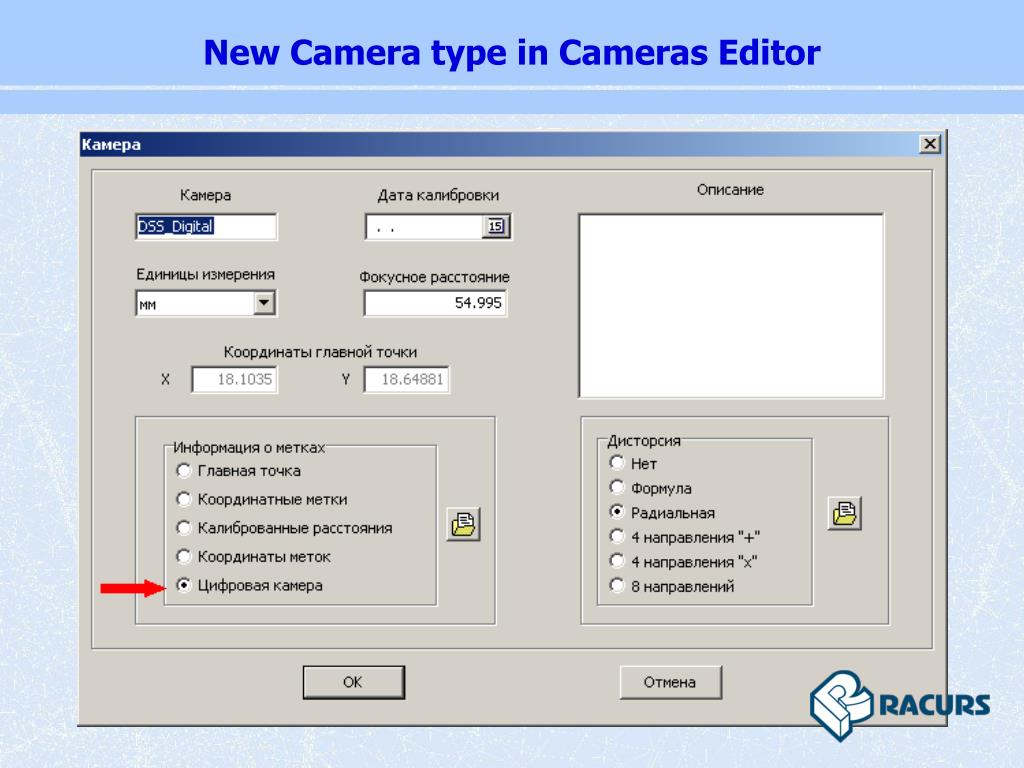Screen dimensions: 1024x768
Task: Select Радиальная distortion radio button
Action: click(x=617, y=512)
